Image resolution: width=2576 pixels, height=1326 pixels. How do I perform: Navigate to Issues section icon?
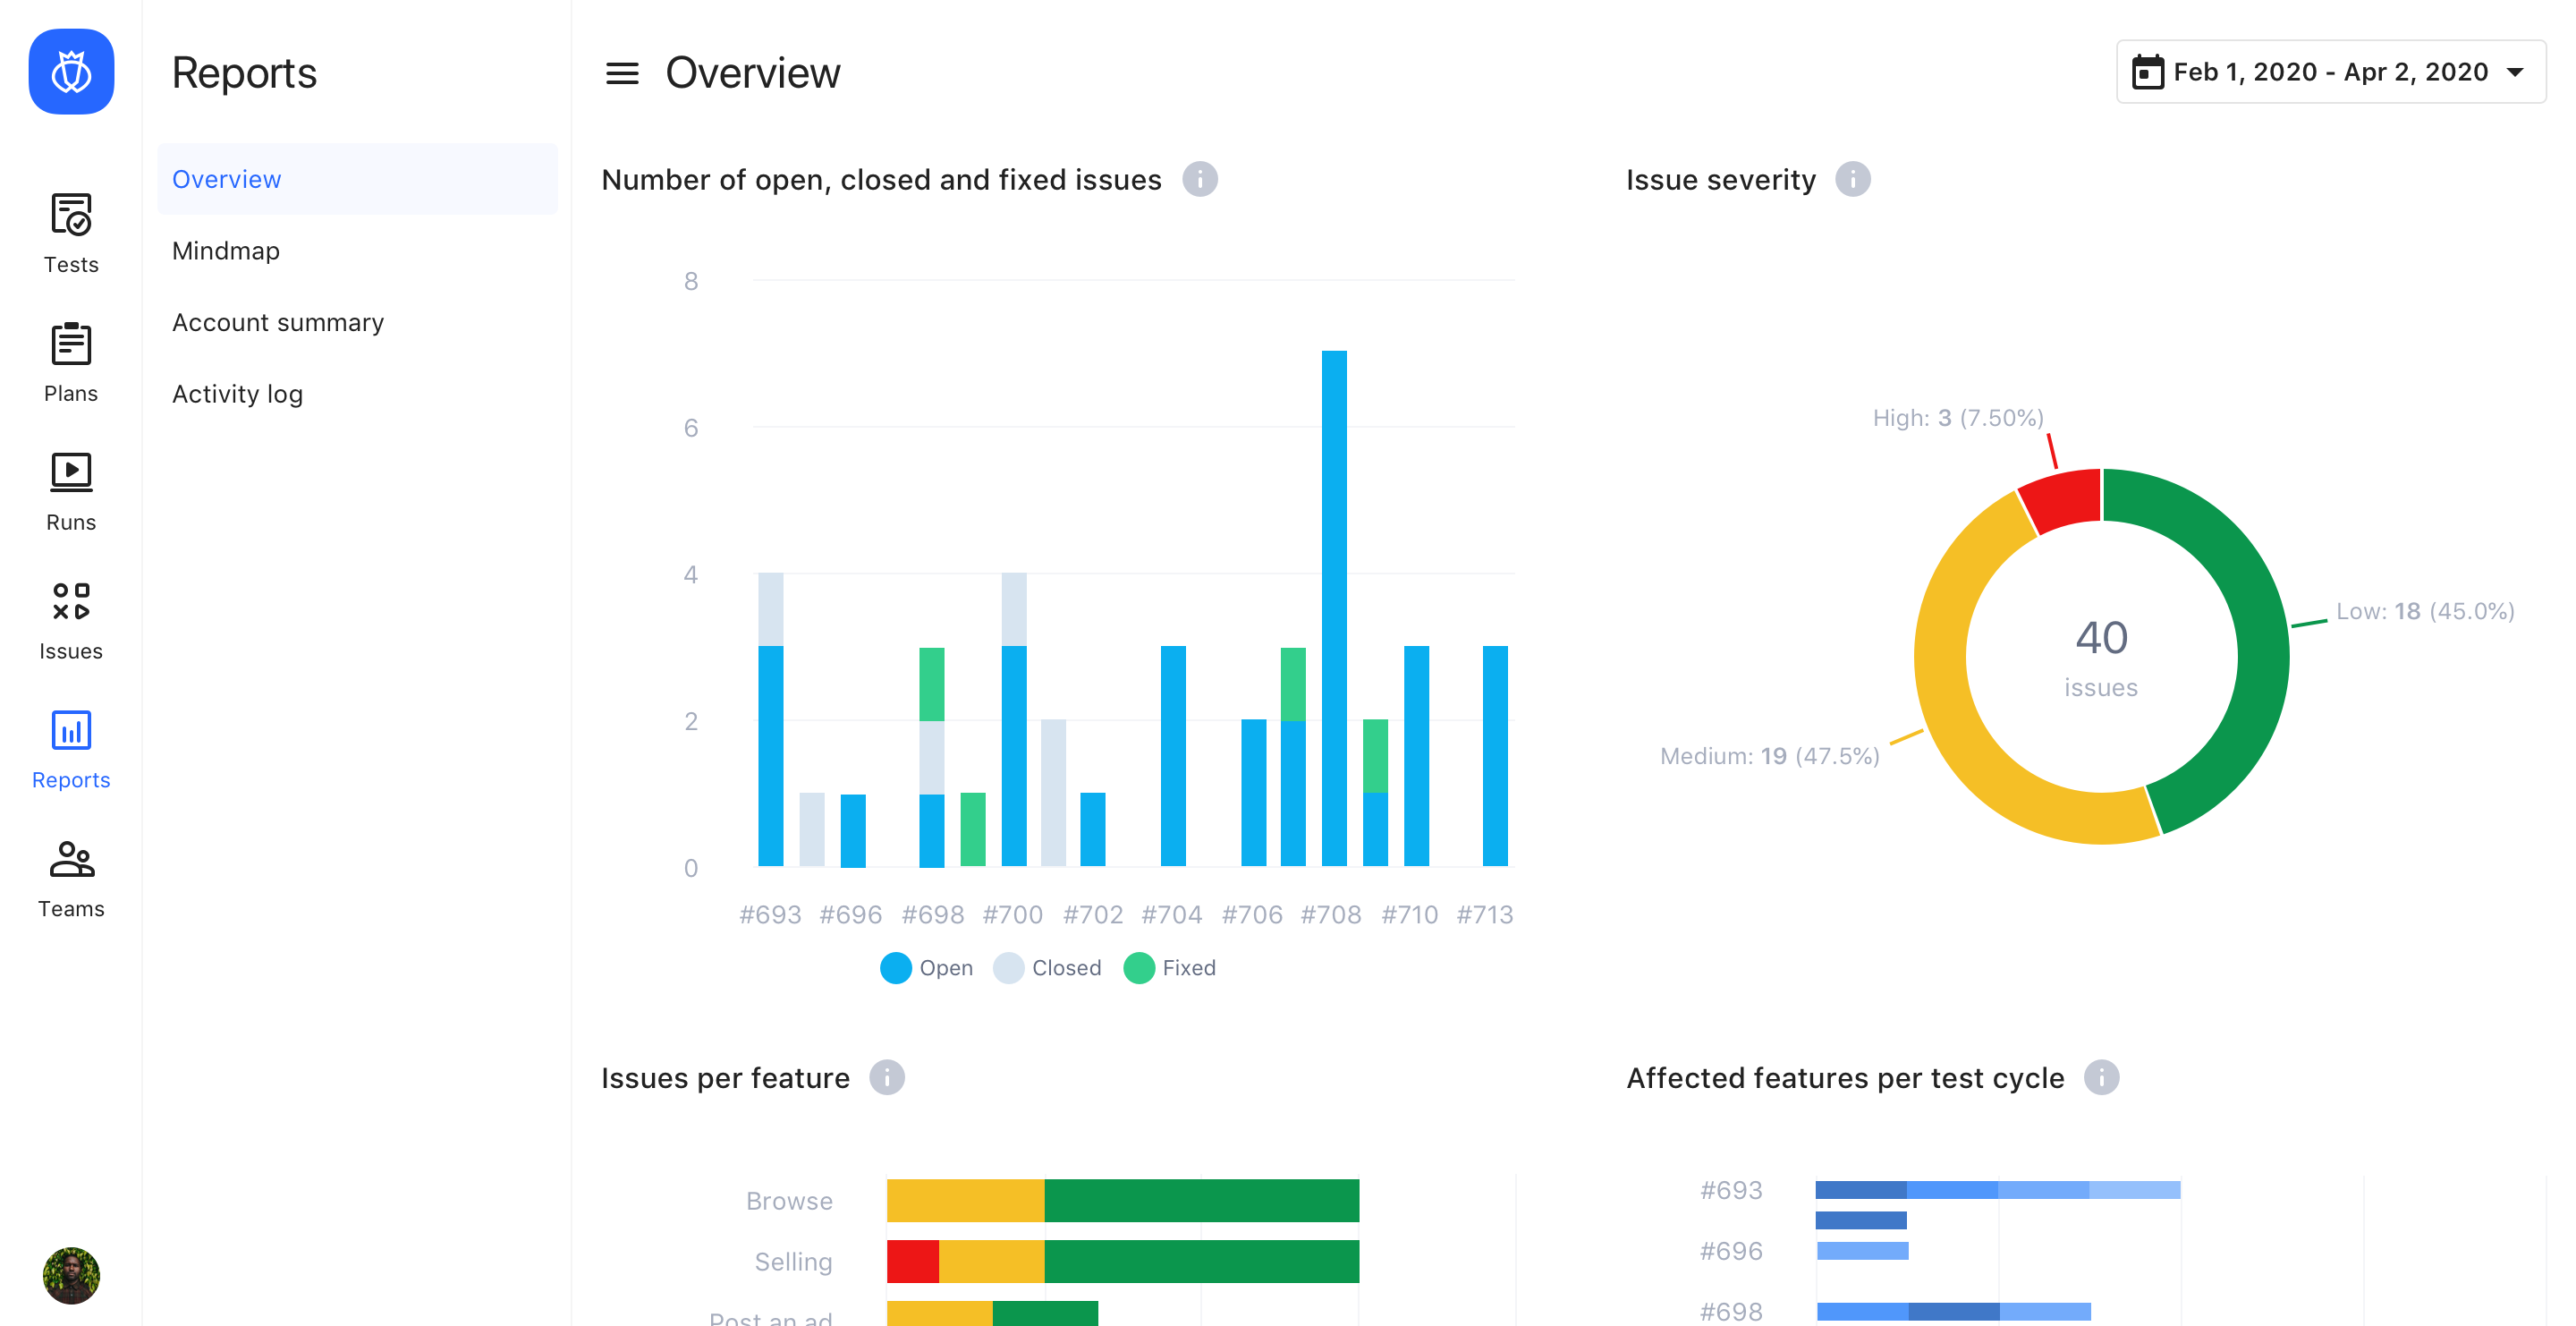coord(71,601)
